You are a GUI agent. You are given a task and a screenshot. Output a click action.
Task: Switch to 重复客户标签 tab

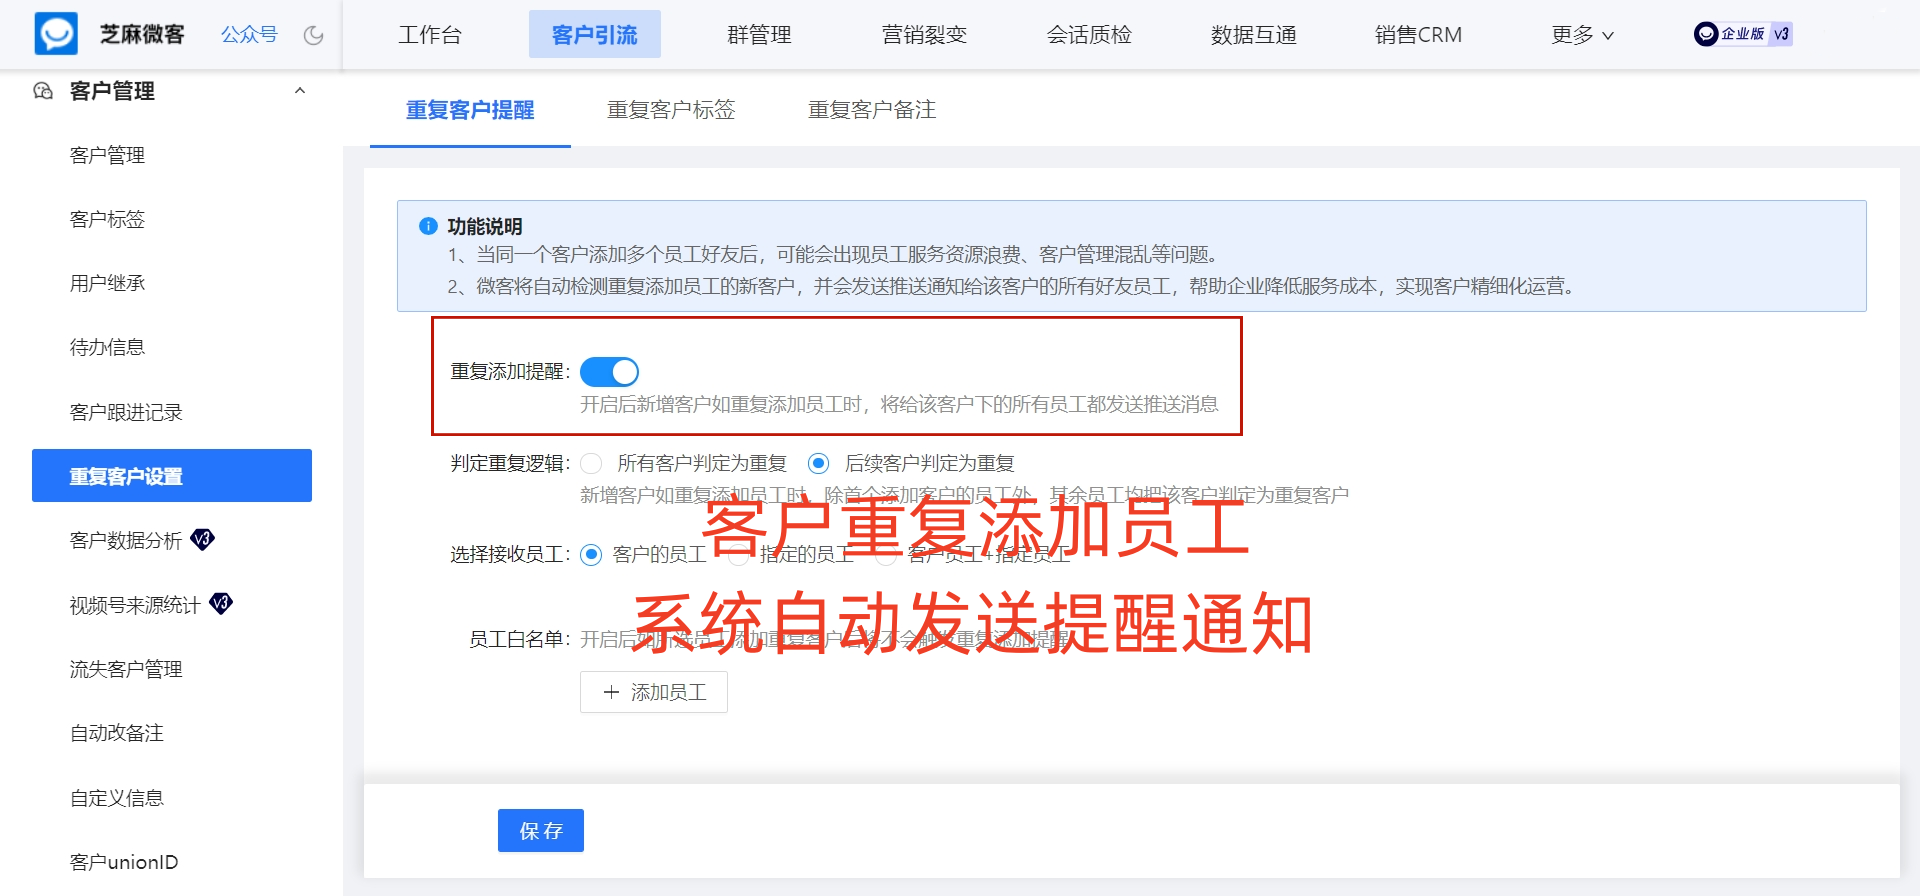[671, 110]
